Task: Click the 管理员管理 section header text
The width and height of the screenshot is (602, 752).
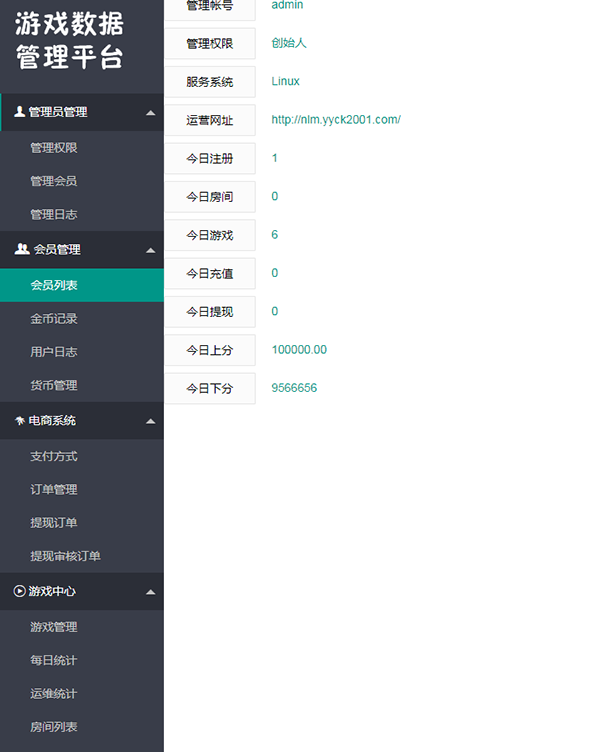Action: pyautogui.click(x=58, y=112)
